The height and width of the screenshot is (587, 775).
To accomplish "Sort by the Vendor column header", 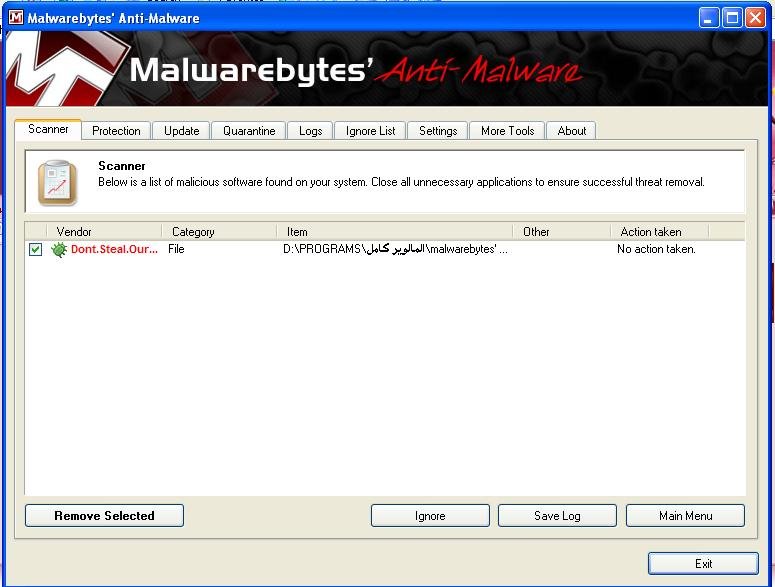I will pyautogui.click(x=104, y=231).
